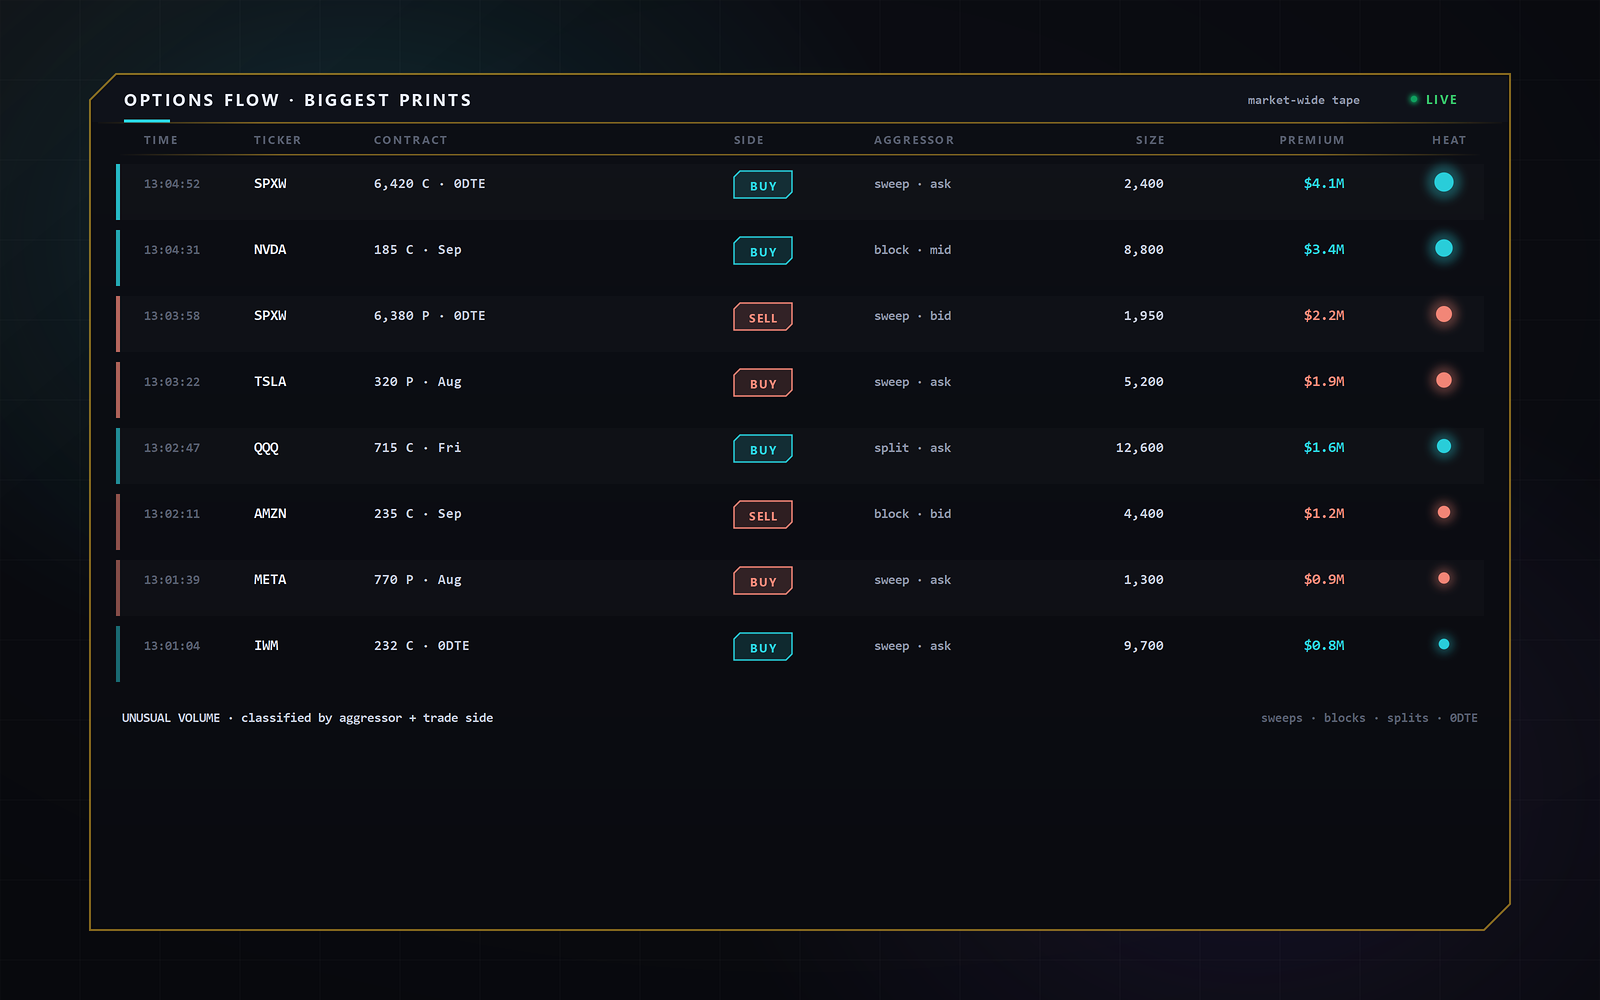
Task: Click the contract '235 C · Sep'
Action: [x=418, y=514]
